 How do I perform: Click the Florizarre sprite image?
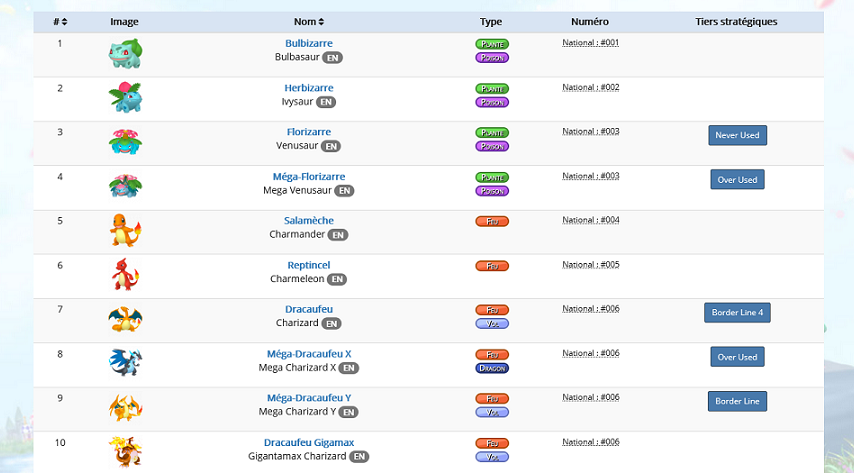click(x=125, y=142)
